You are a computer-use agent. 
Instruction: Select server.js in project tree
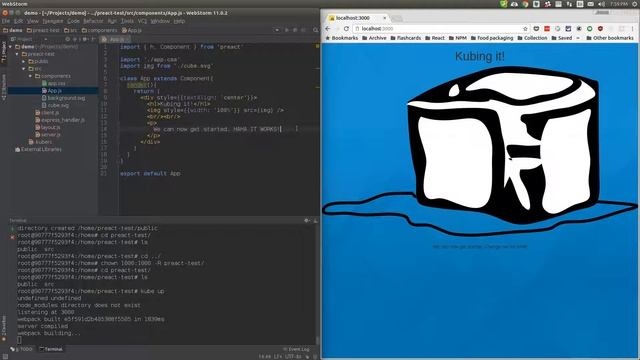click(x=48, y=135)
